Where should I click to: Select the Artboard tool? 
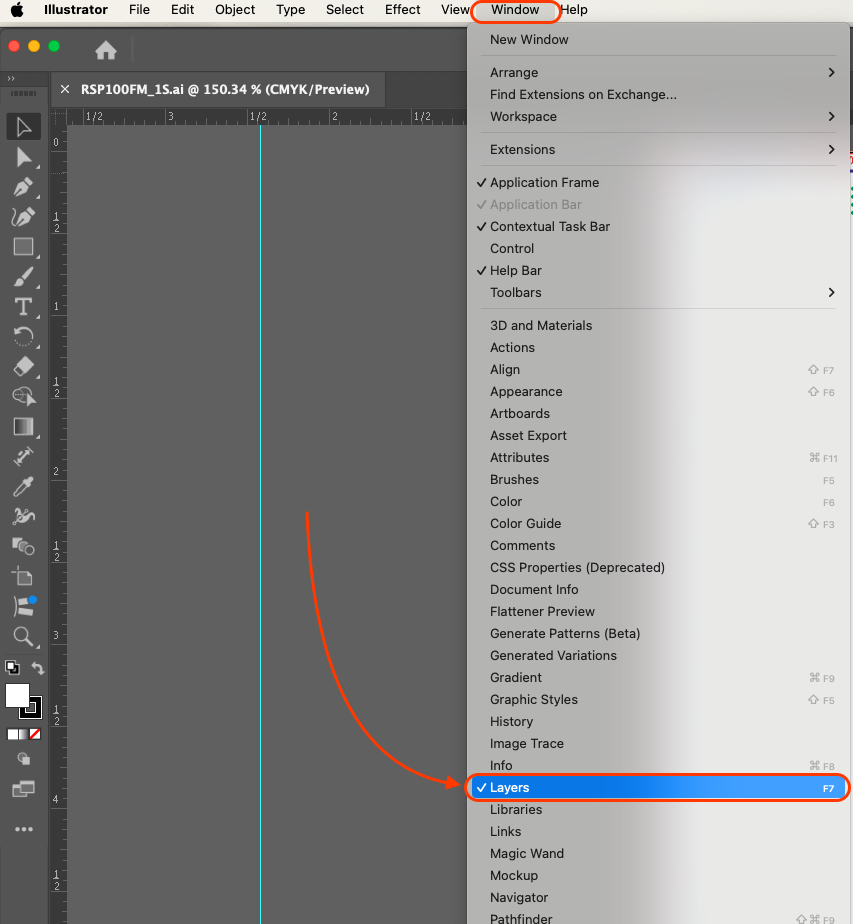(24, 576)
